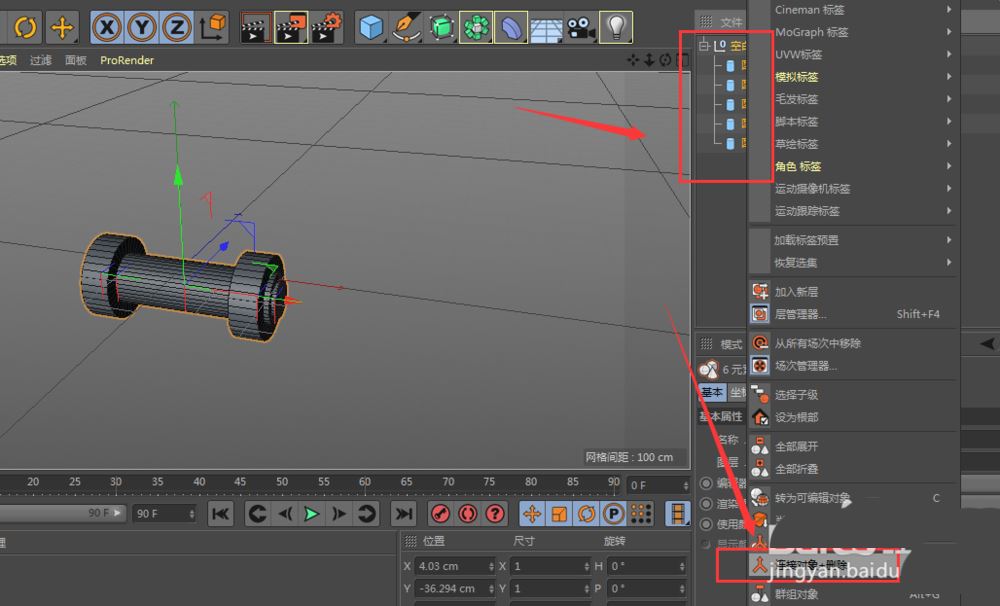Click the coordinate system icon
Screen dimensions: 1000x606
coord(212,27)
